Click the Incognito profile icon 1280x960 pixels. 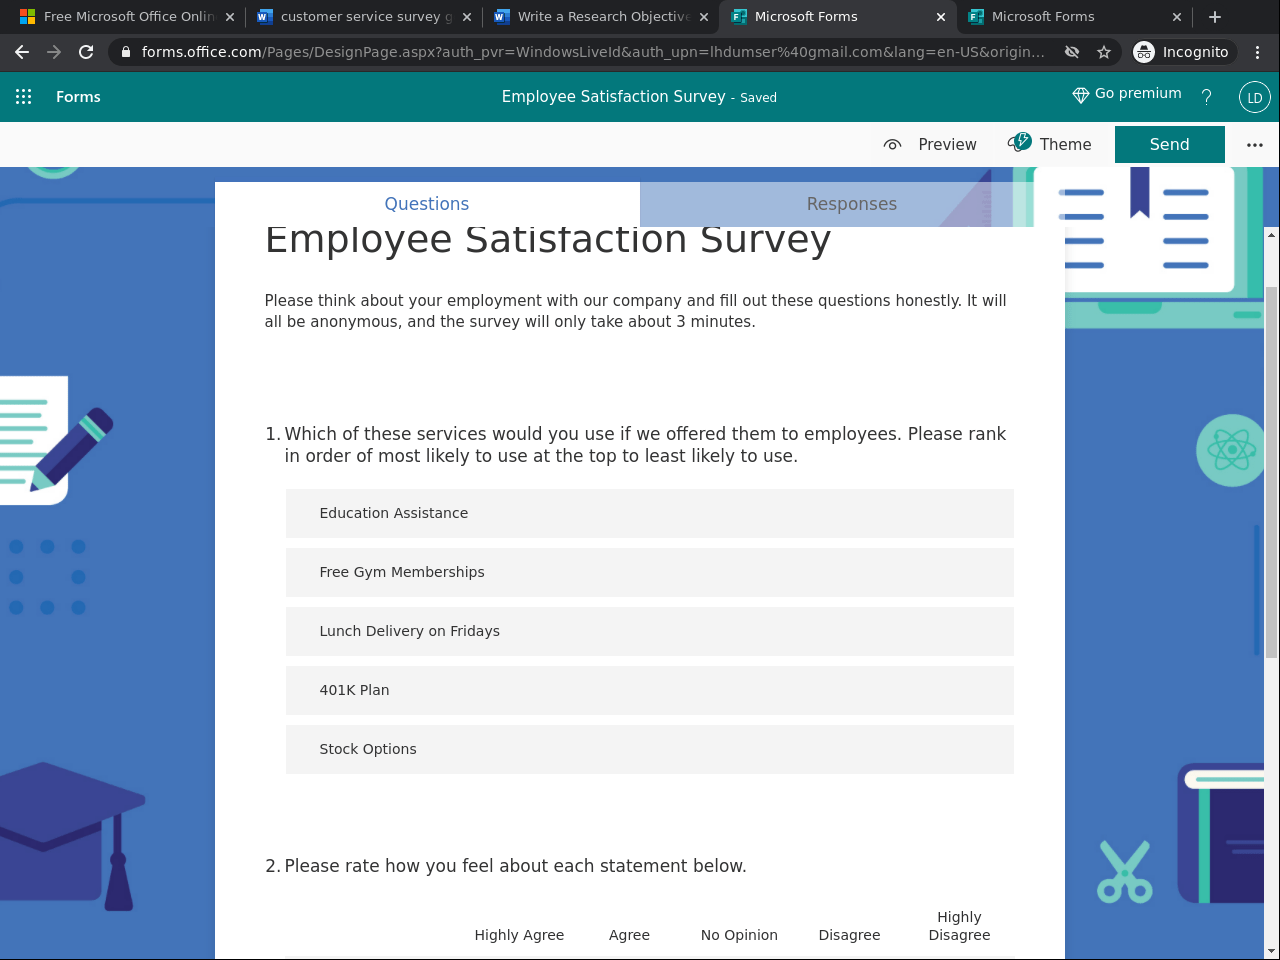pos(1143,51)
